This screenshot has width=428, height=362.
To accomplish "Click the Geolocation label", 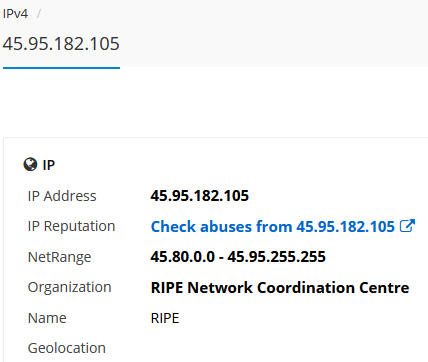I will tap(67, 348).
